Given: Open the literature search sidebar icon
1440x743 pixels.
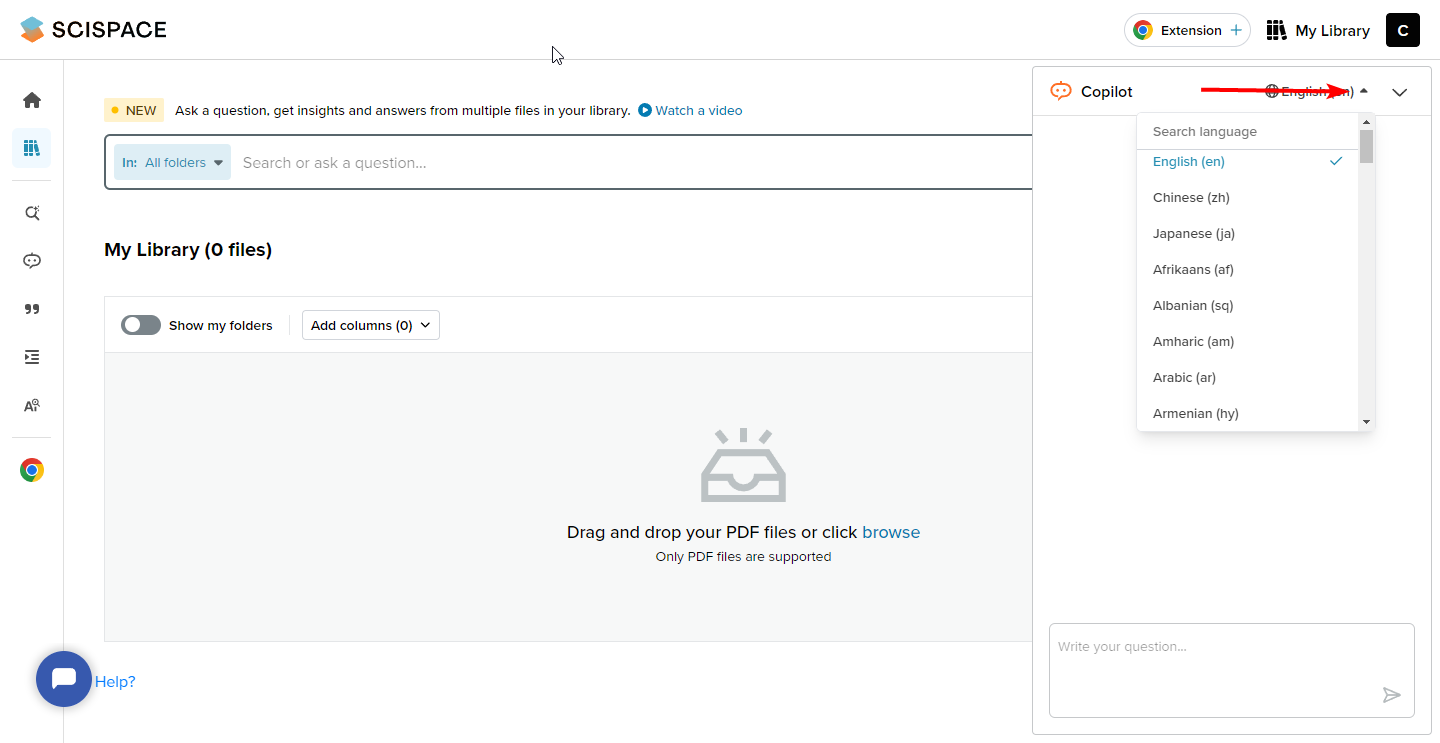Looking at the screenshot, I should pyautogui.click(x=32, y=213).
